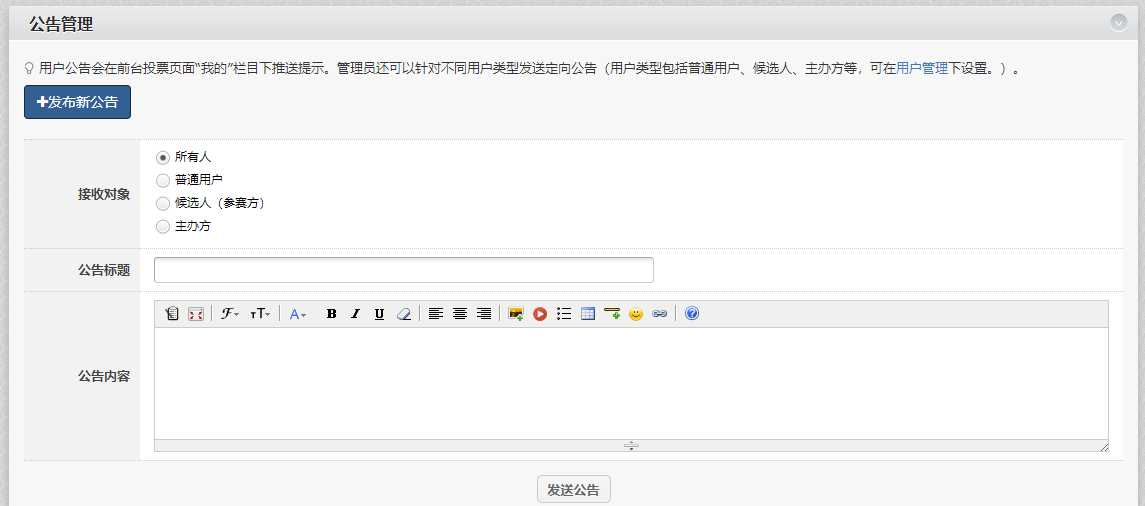This screenshot has width=1145, height=506.
Task: Open the smiley emoticon picker
Action: [x=635, y=314]
